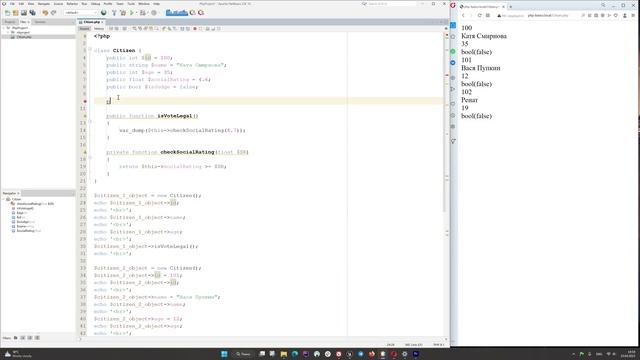Open the Navigate menu in NetBeans
This screenshot has width=640, height=360.
click(x=44, y=4)
